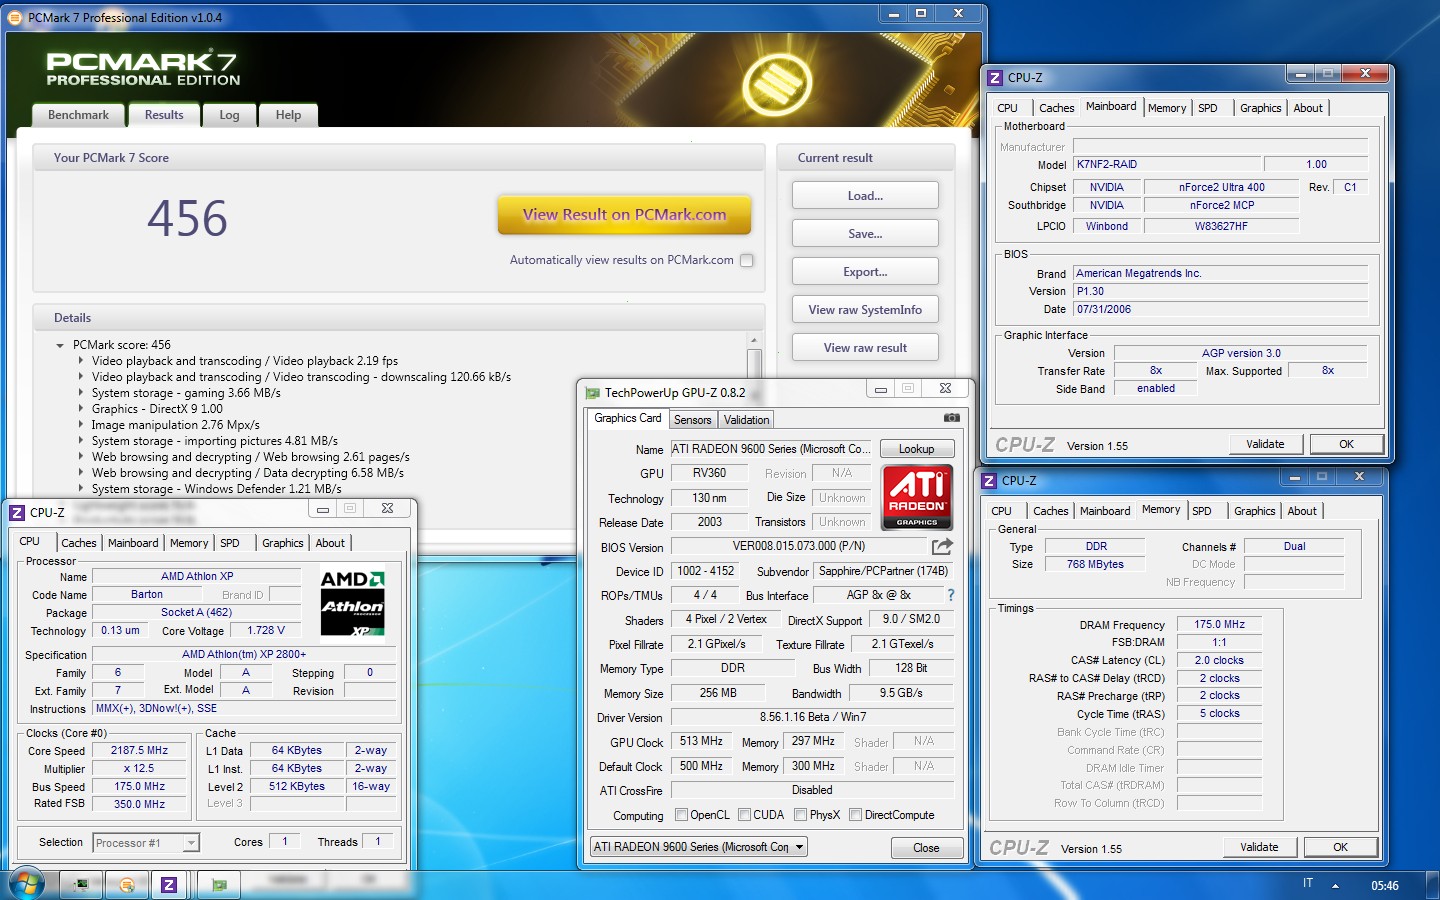Show hidden tray icons arrow
Viewport: 1440px width, 900px height.
(1335, 885)
